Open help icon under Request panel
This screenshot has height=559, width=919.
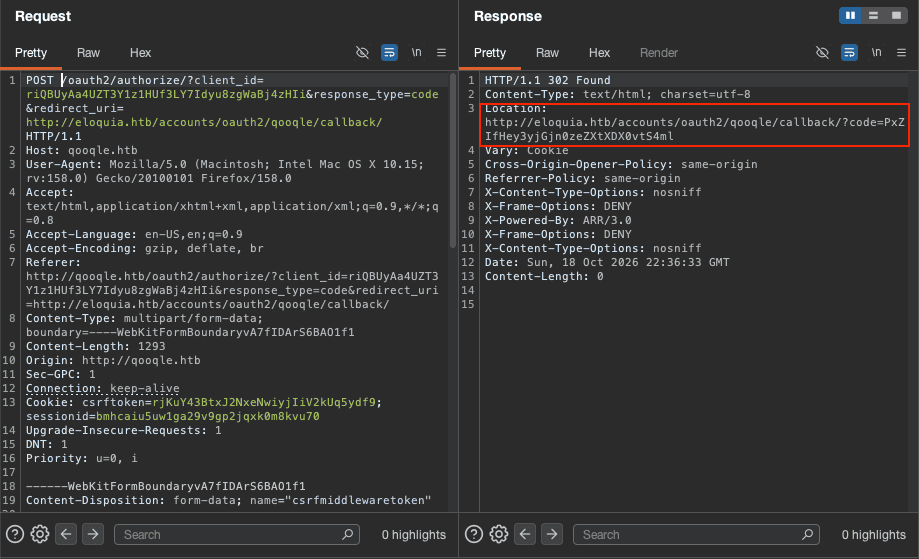[x=15, y=534]
